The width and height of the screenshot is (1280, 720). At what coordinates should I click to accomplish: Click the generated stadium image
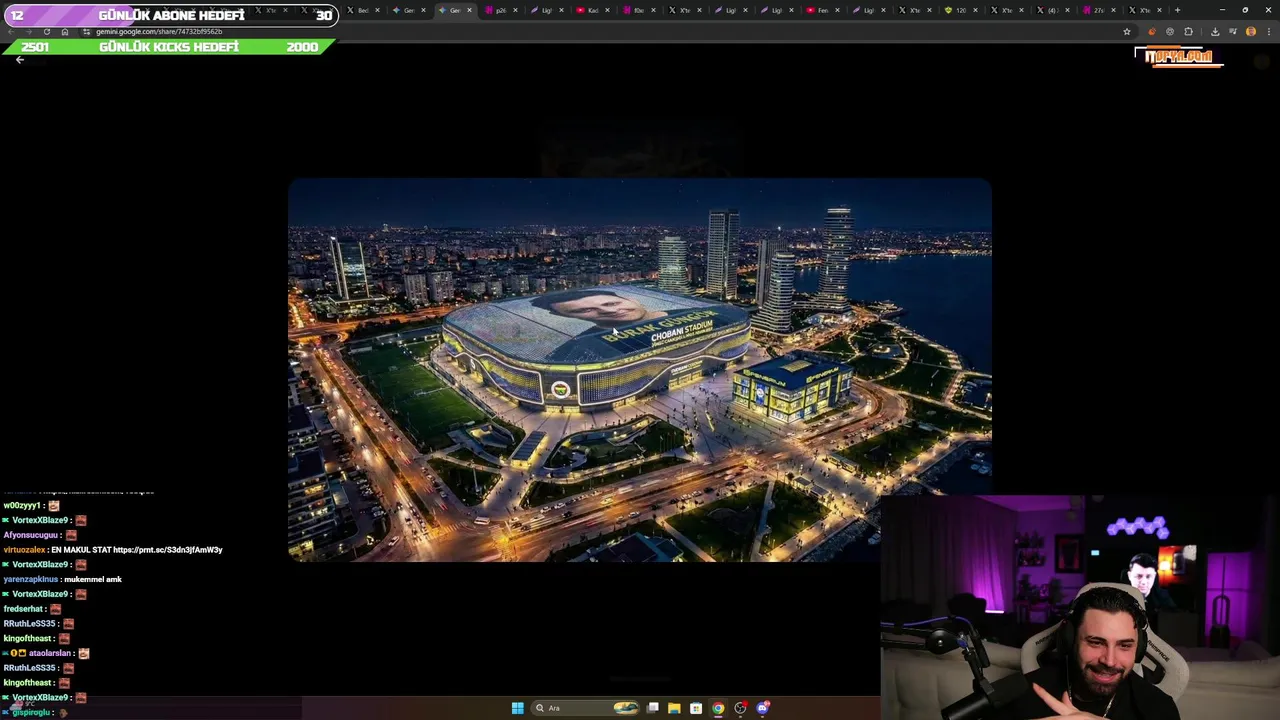pyautogui.click(x=640, y=370)
